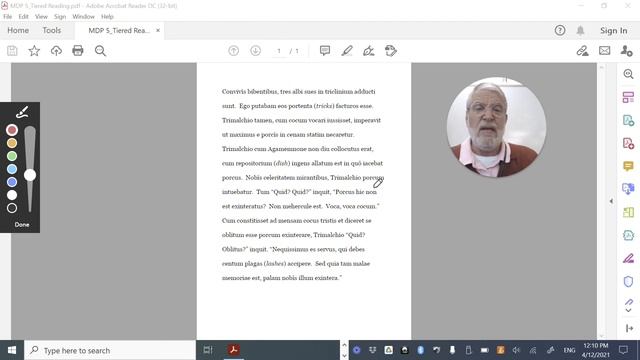
Task: Click the pen thickness slider handle
Action: [x=30, y=175]
